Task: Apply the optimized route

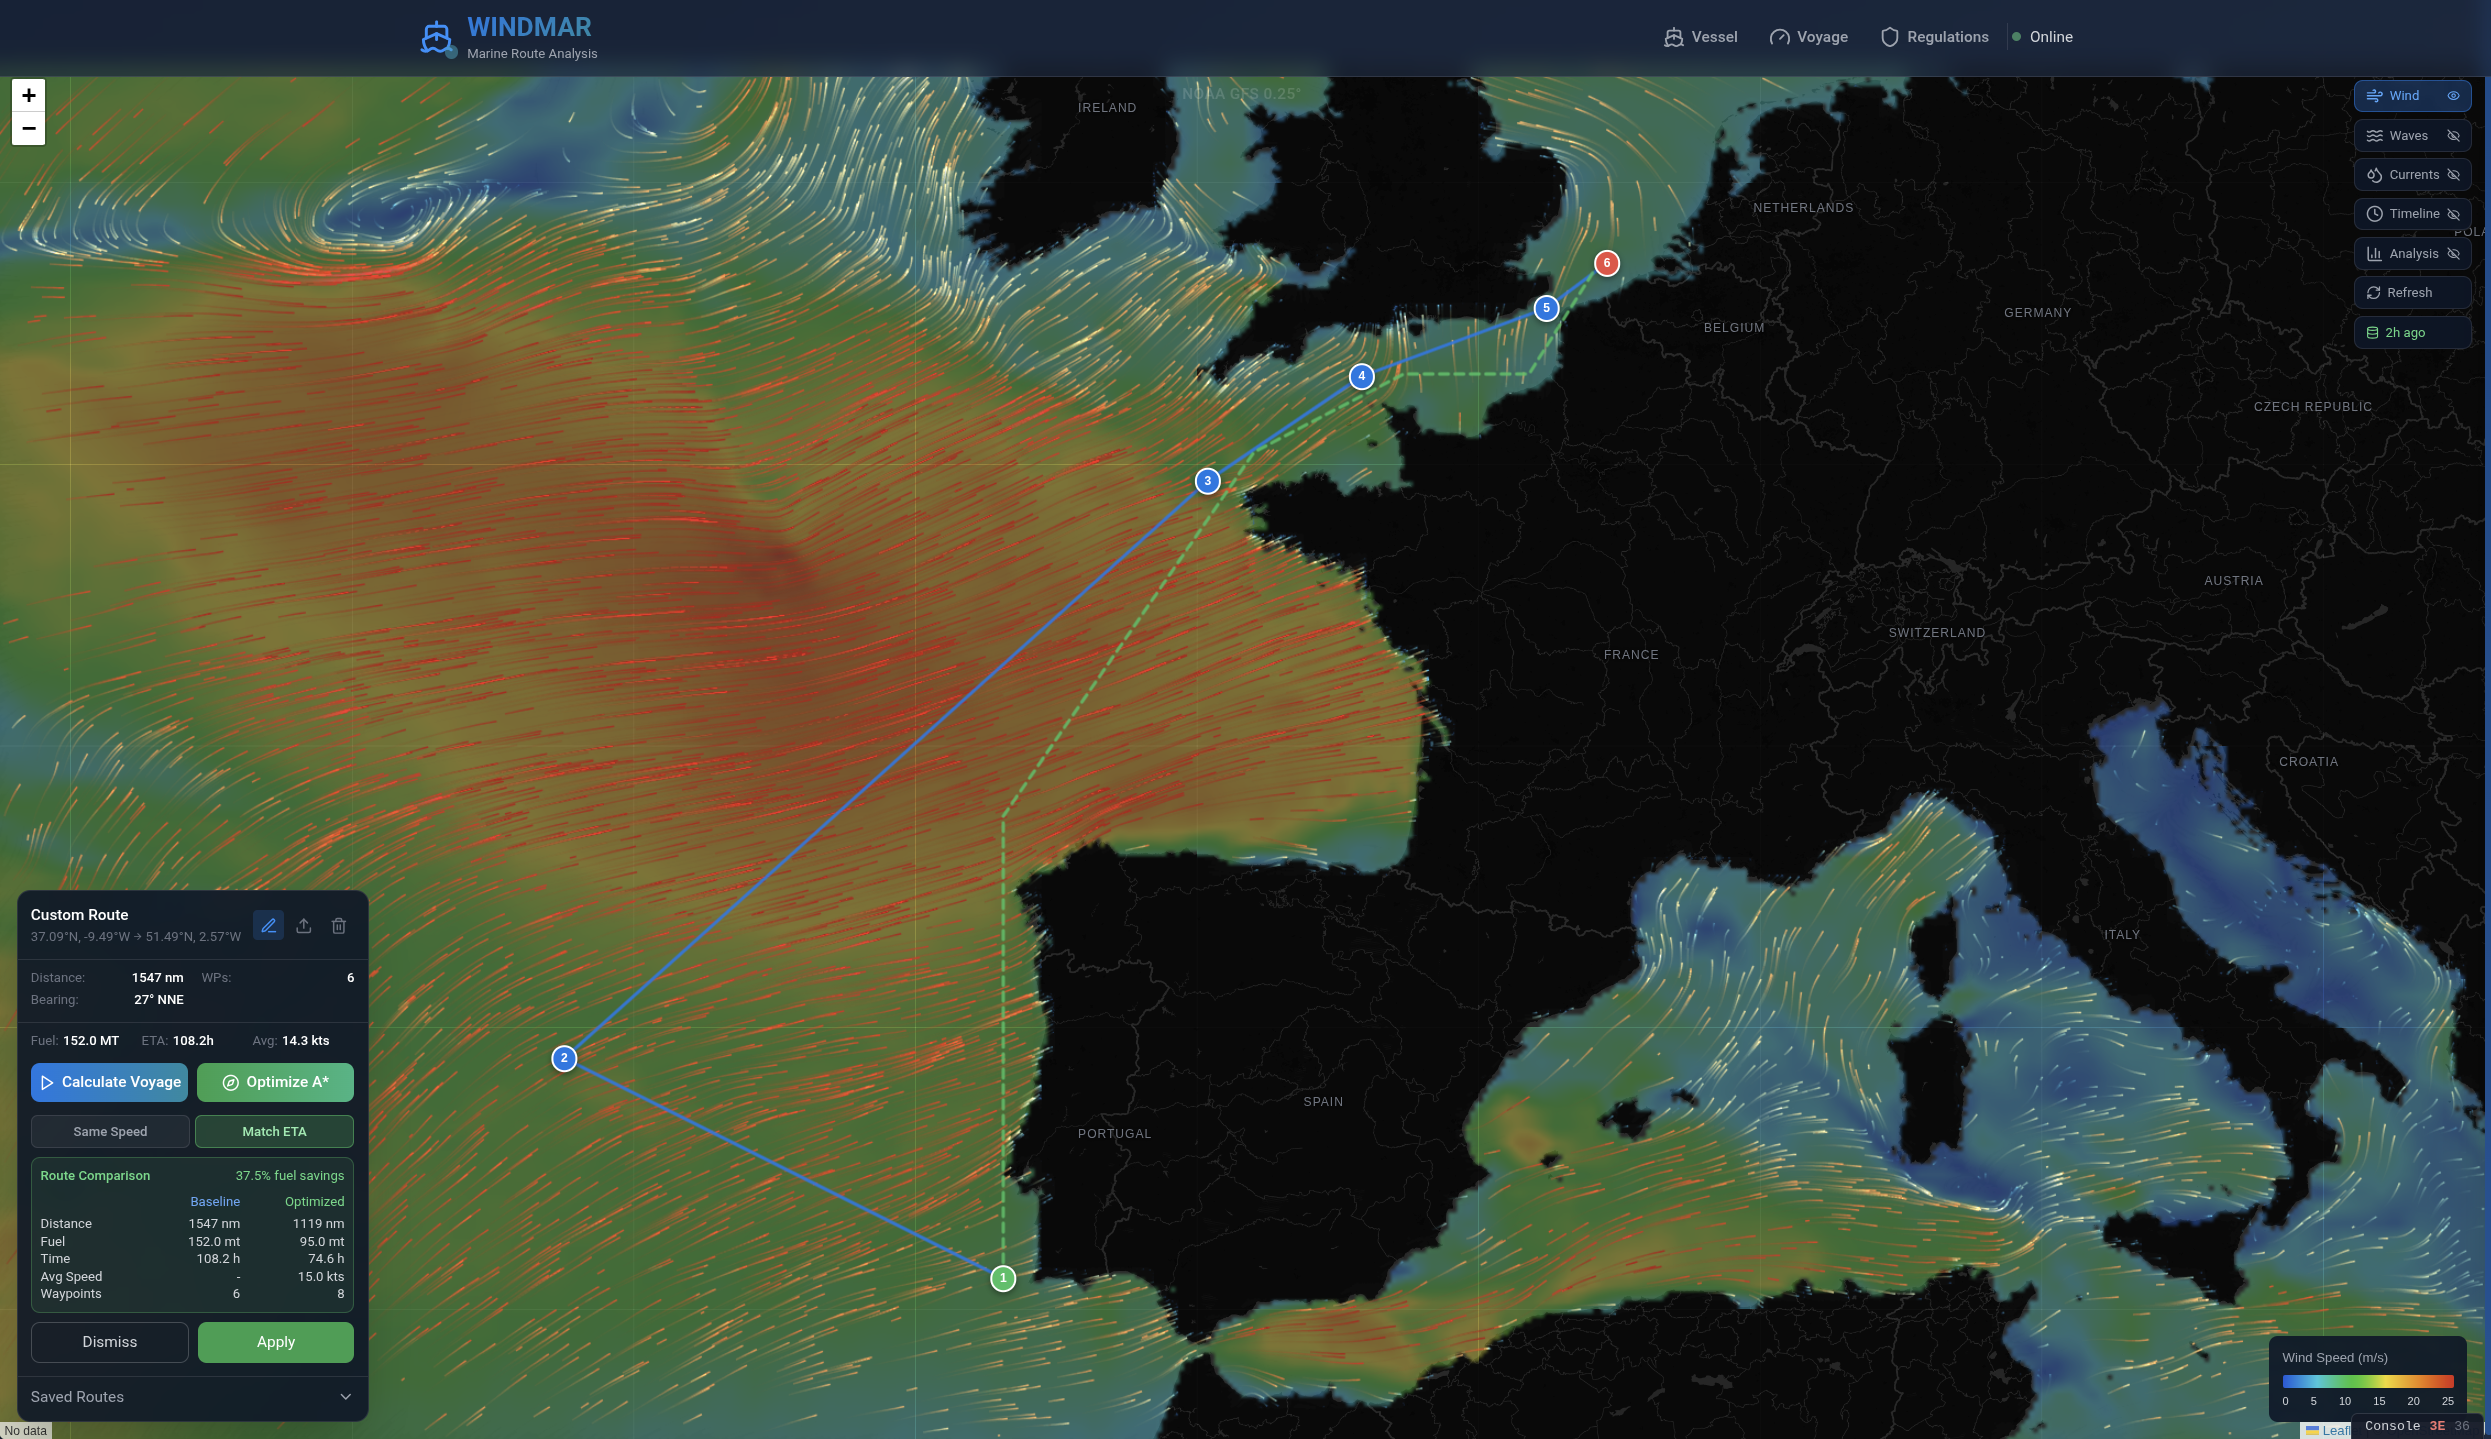Action: pos(275,1342)
